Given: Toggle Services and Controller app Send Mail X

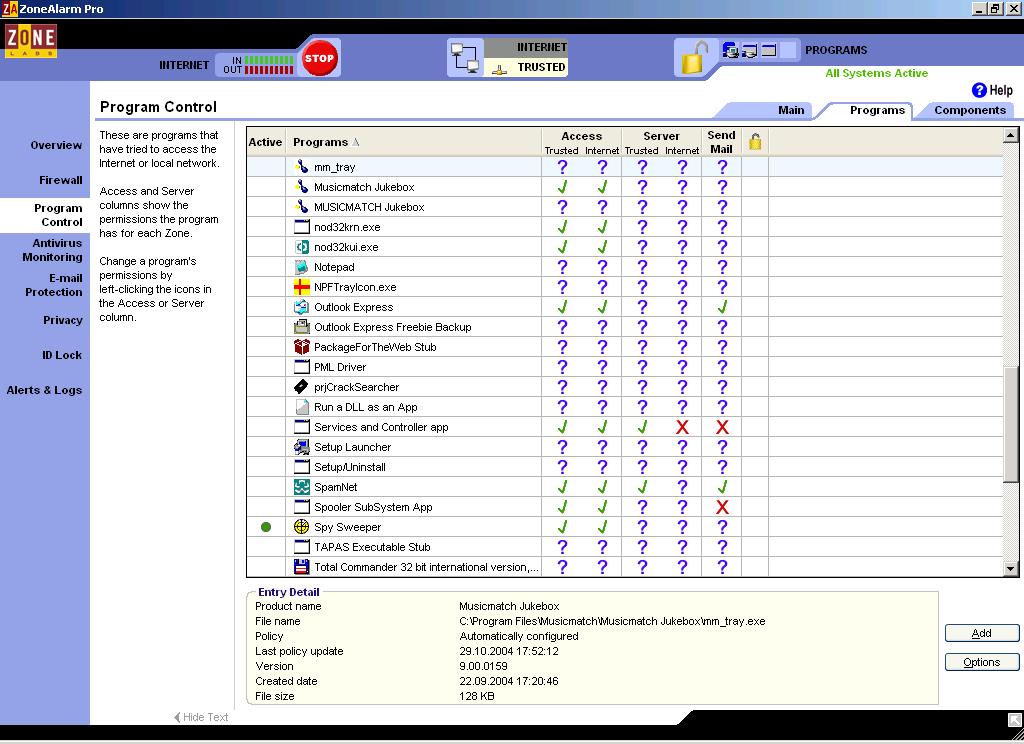Looking at the screenshot, I should click(x=722, y=427).
